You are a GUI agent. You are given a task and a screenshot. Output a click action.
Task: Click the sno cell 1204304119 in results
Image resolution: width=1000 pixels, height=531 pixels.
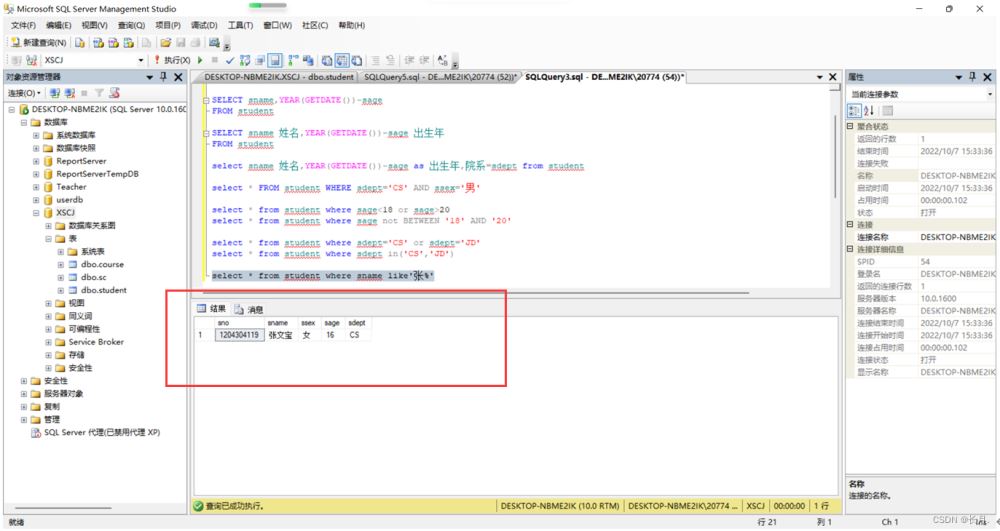(x=238, y=335)
